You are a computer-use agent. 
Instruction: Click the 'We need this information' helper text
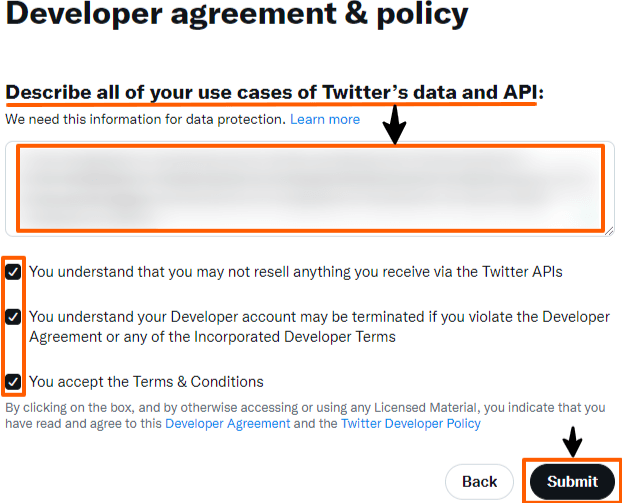(x=145, y=119)
